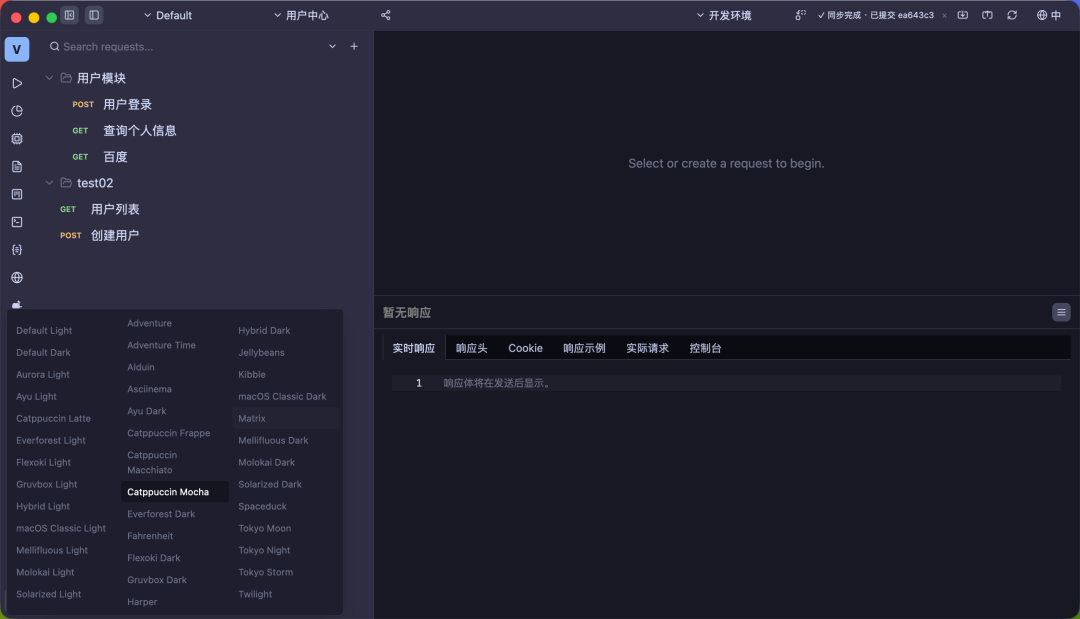Screen dimensions: 1080x619
Task: Select the Hybrid Dark theme
Action: pyautogui.click(x=264, y=331)
